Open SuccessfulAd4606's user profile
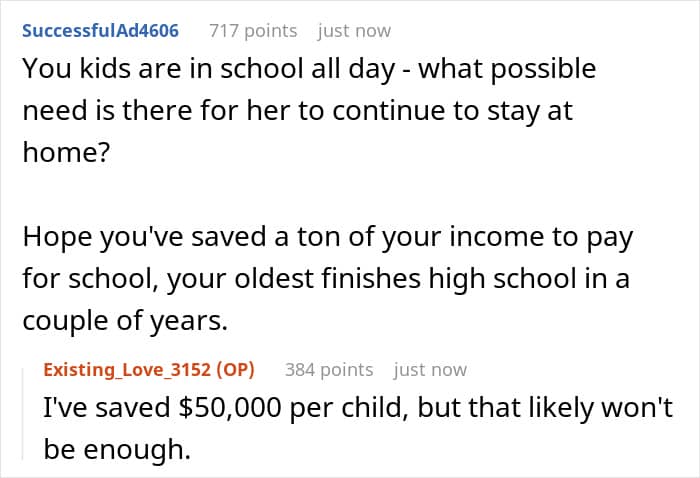700x478 pixels. tap(100, 30)
